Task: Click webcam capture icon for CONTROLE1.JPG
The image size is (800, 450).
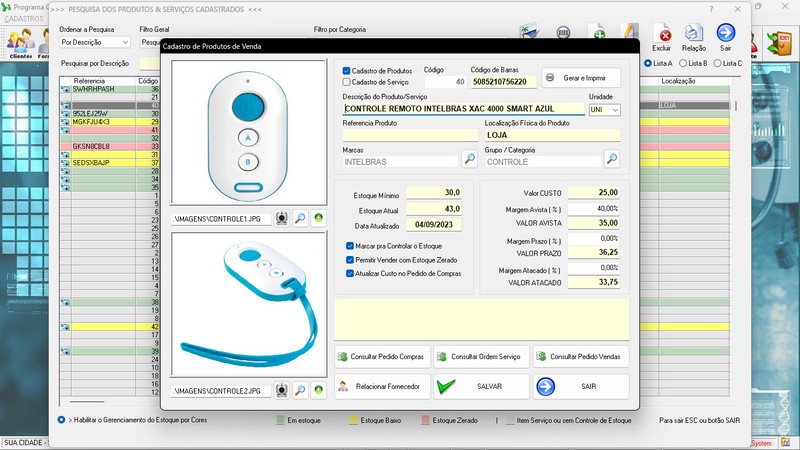Action: 282,217
